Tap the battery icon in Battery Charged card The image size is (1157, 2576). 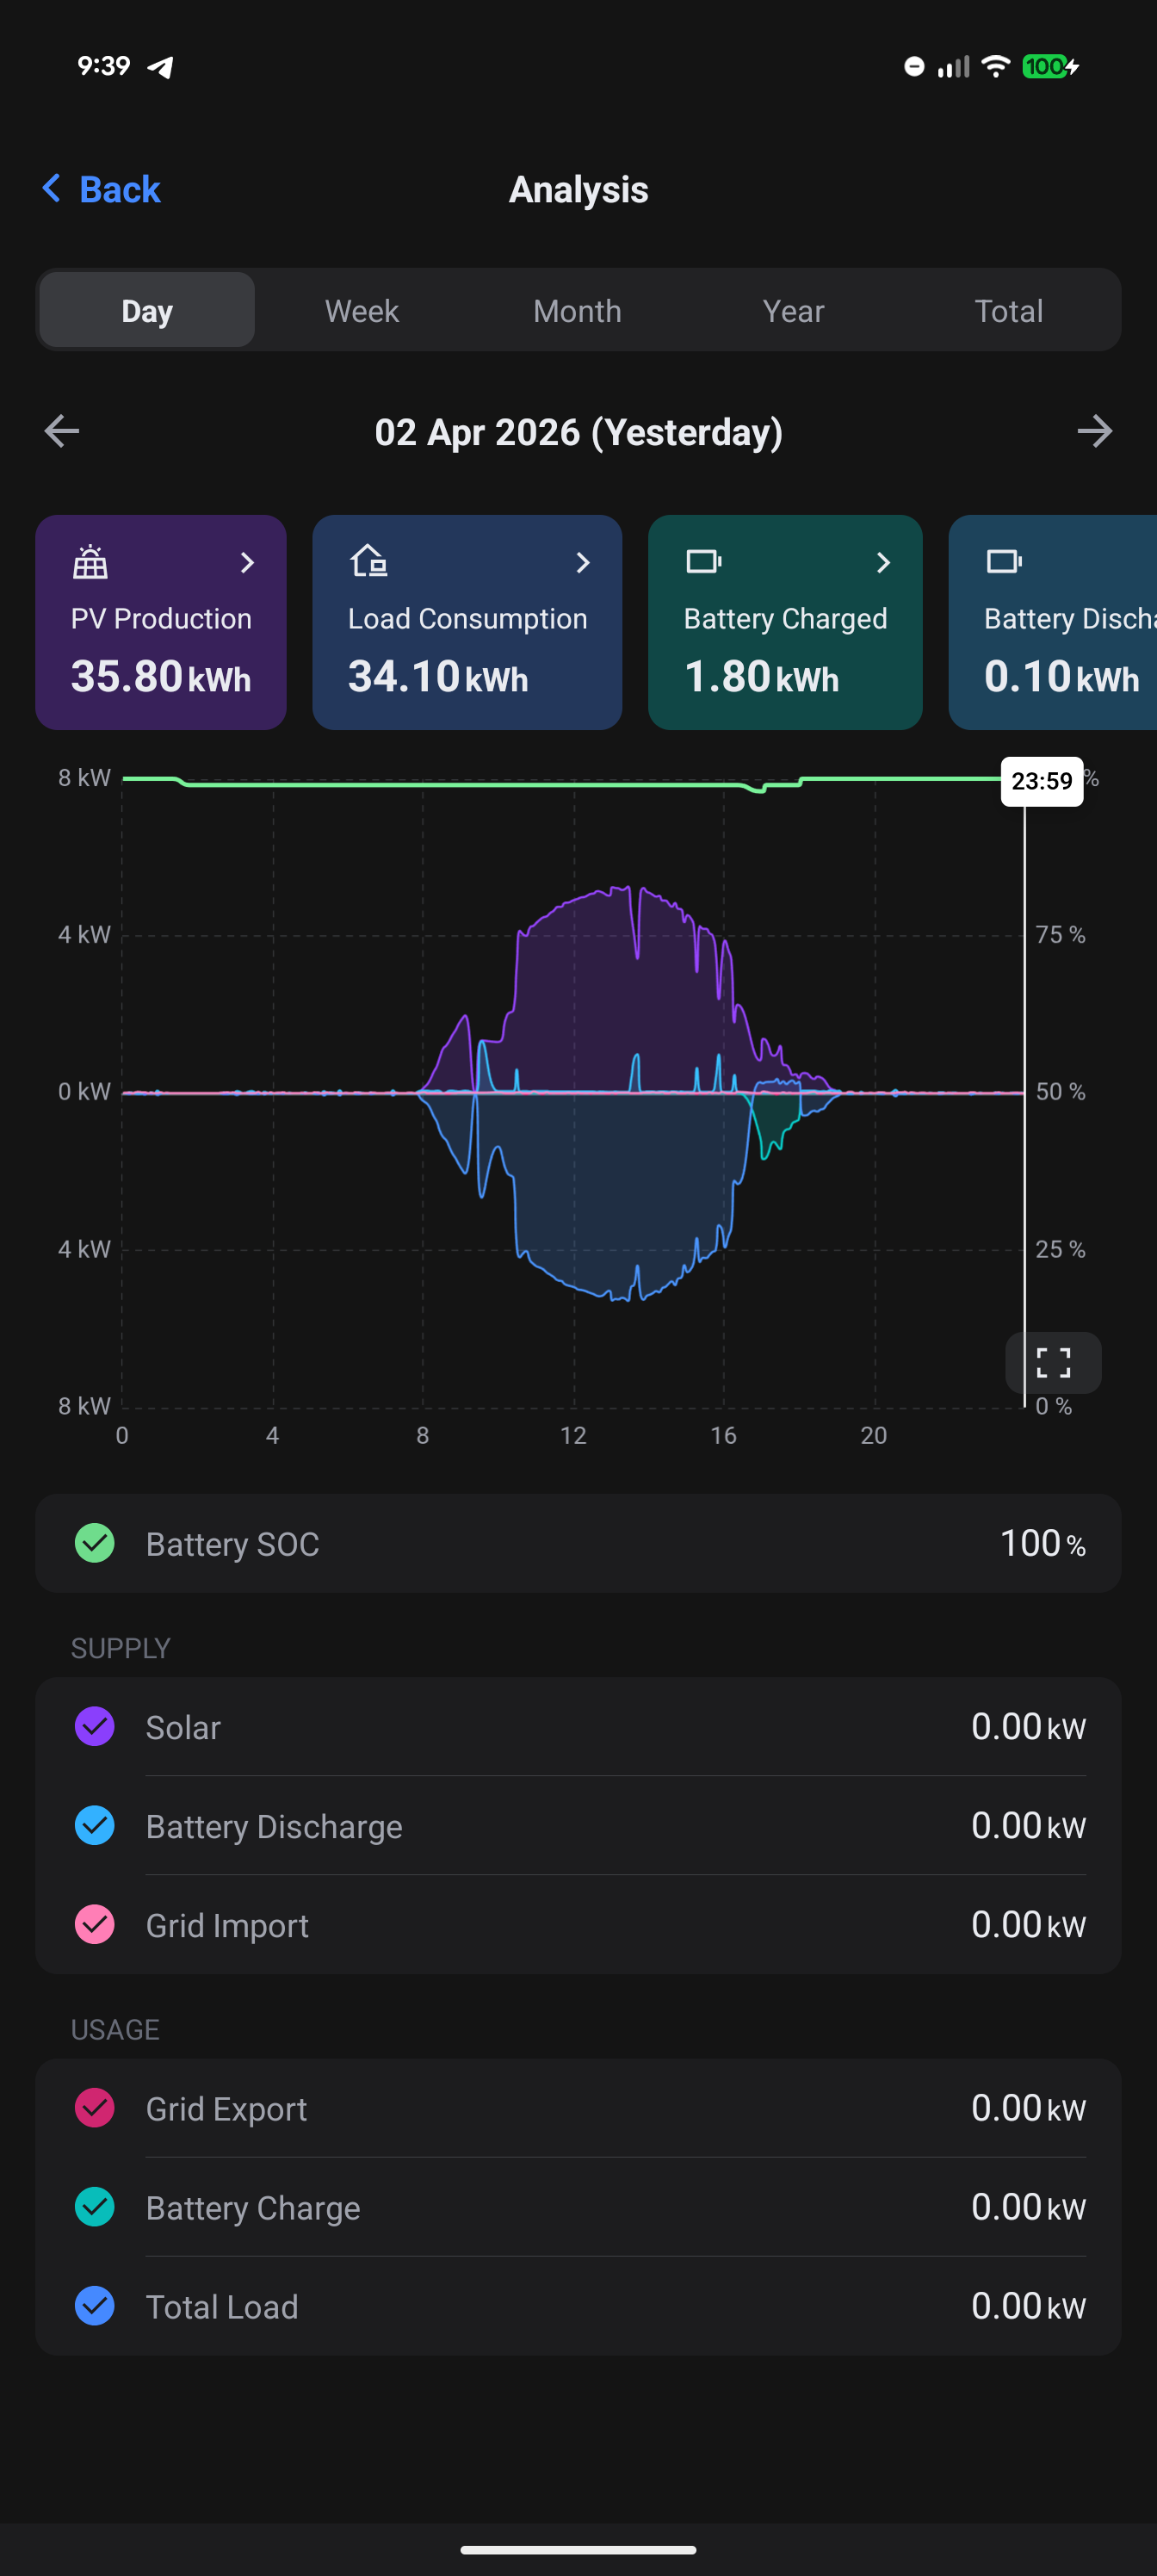coord(703,562)
